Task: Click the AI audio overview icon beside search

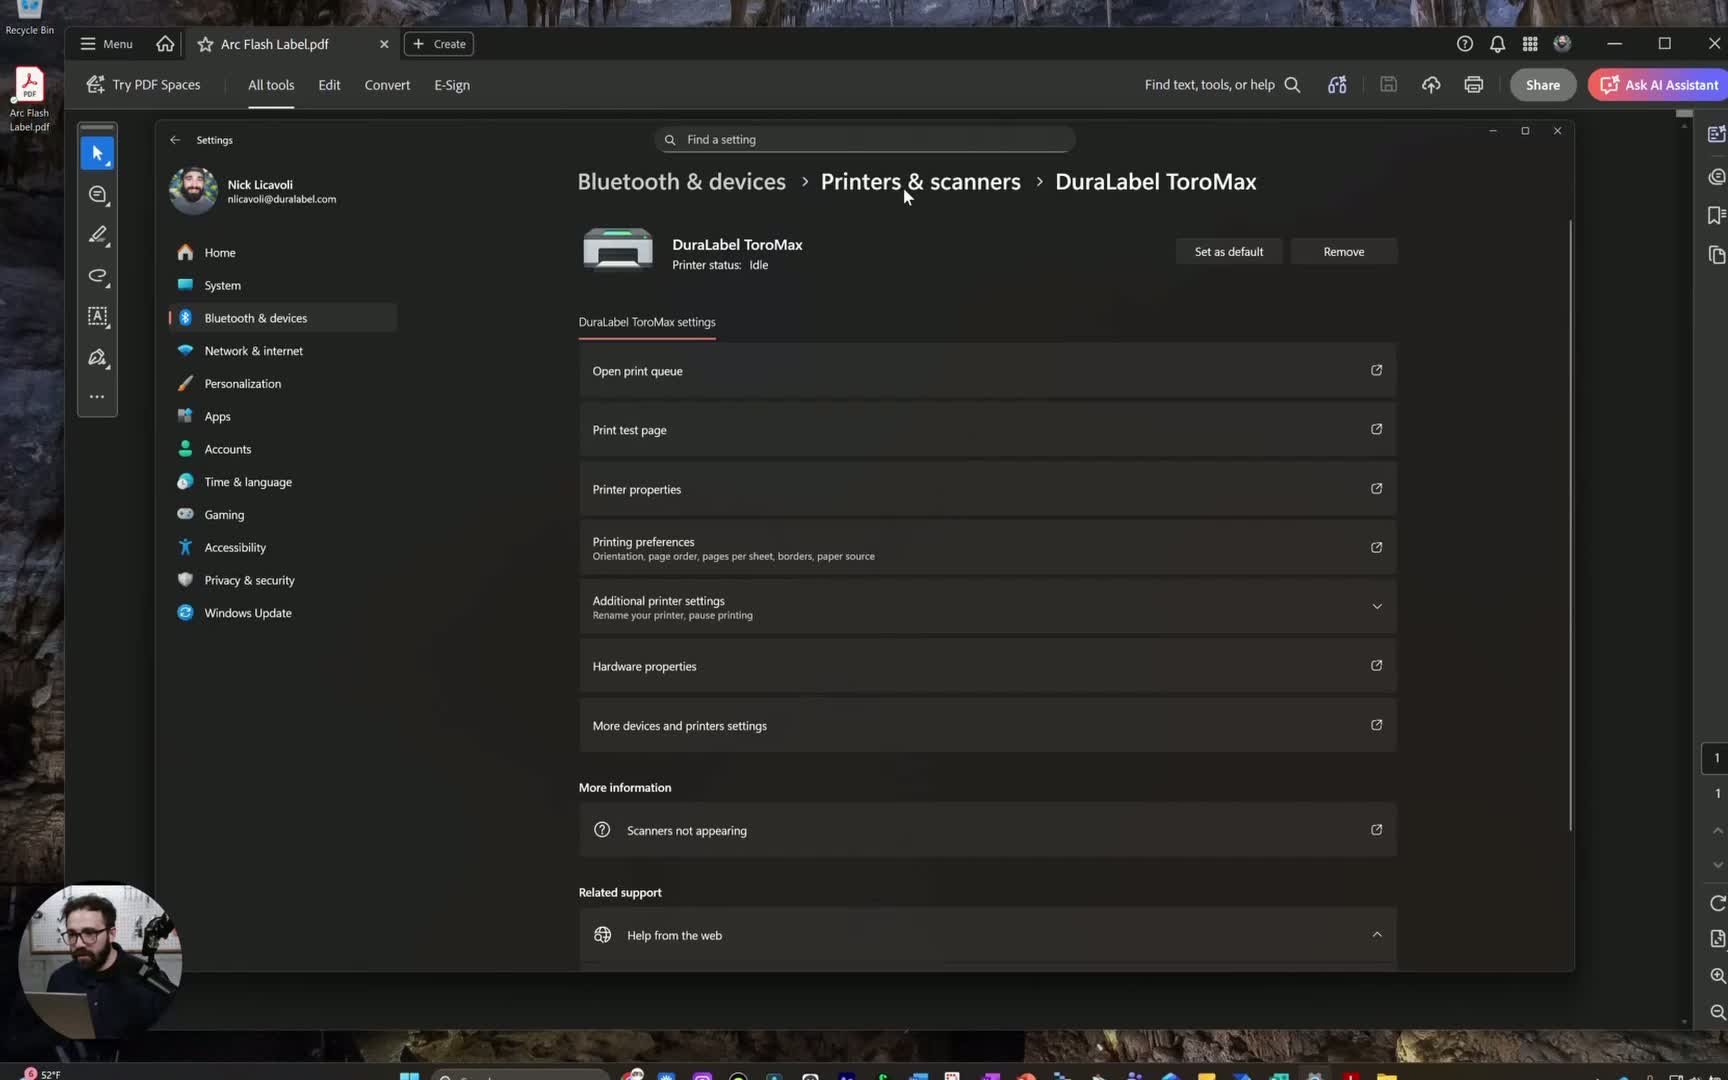Action: pos(1337,85)
